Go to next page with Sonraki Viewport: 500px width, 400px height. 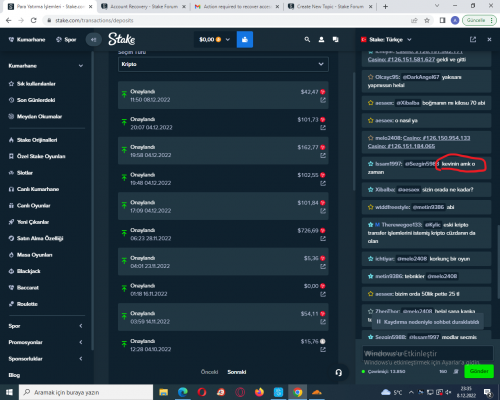point(237,372)
